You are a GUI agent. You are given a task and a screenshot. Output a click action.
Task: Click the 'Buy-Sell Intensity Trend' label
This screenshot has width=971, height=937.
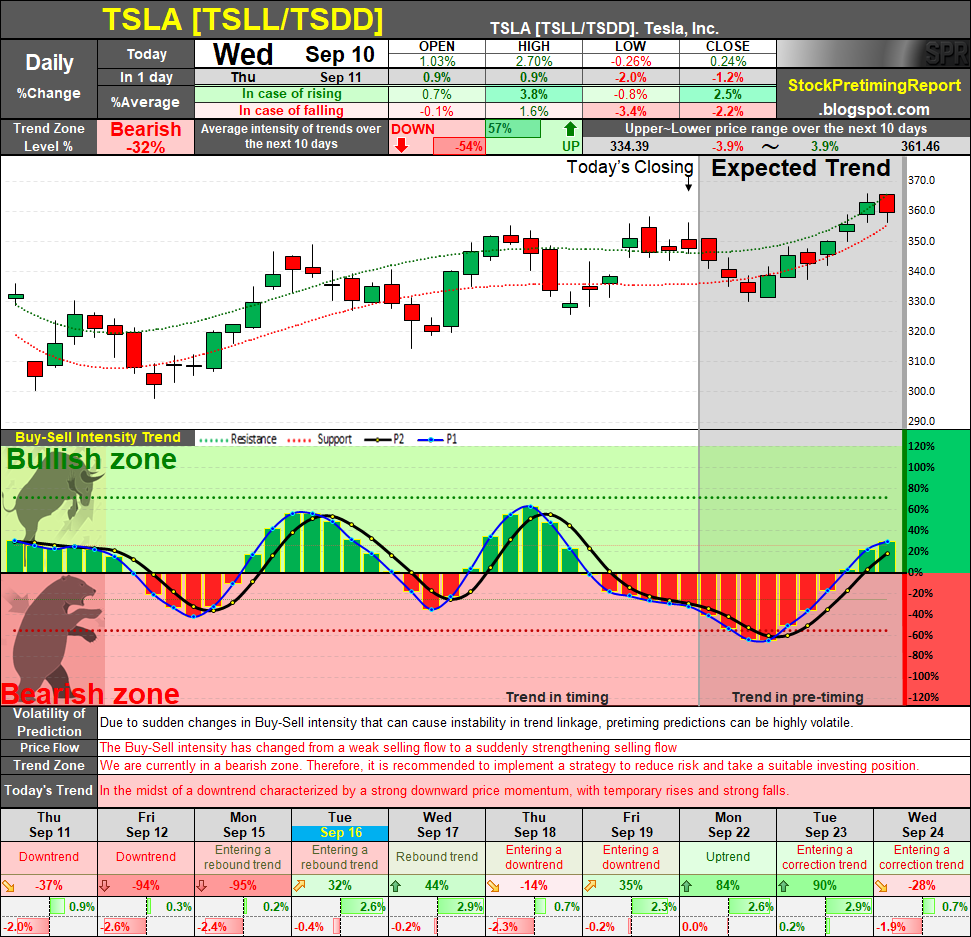[x=98, y=437]
